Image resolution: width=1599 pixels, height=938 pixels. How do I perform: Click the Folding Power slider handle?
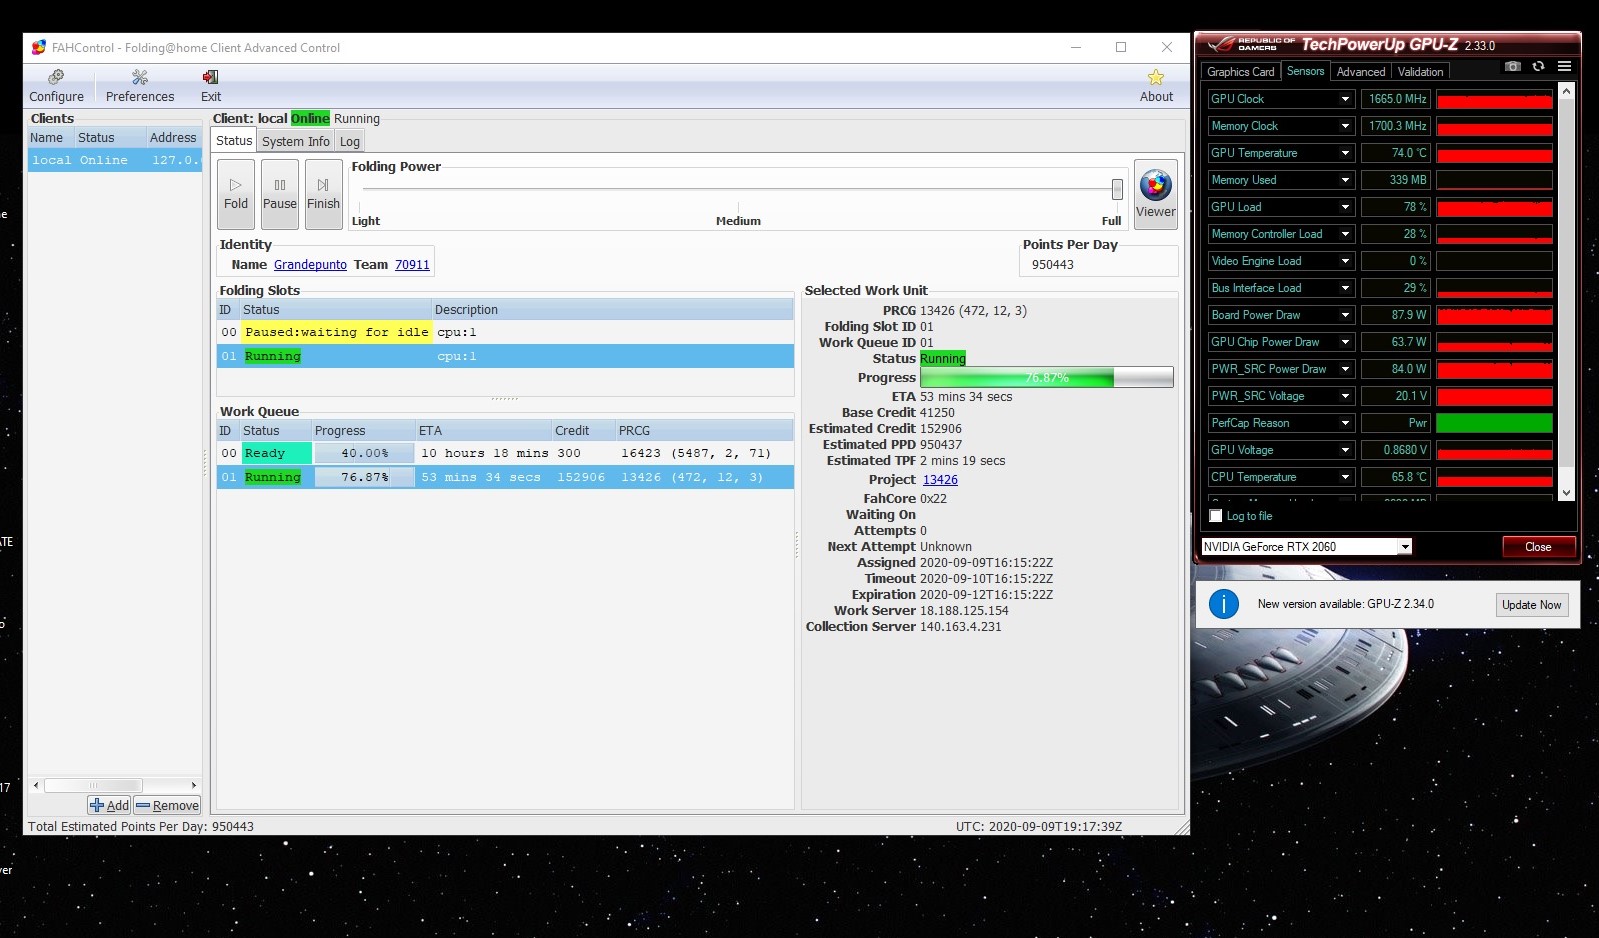[x=1117, y=189]
